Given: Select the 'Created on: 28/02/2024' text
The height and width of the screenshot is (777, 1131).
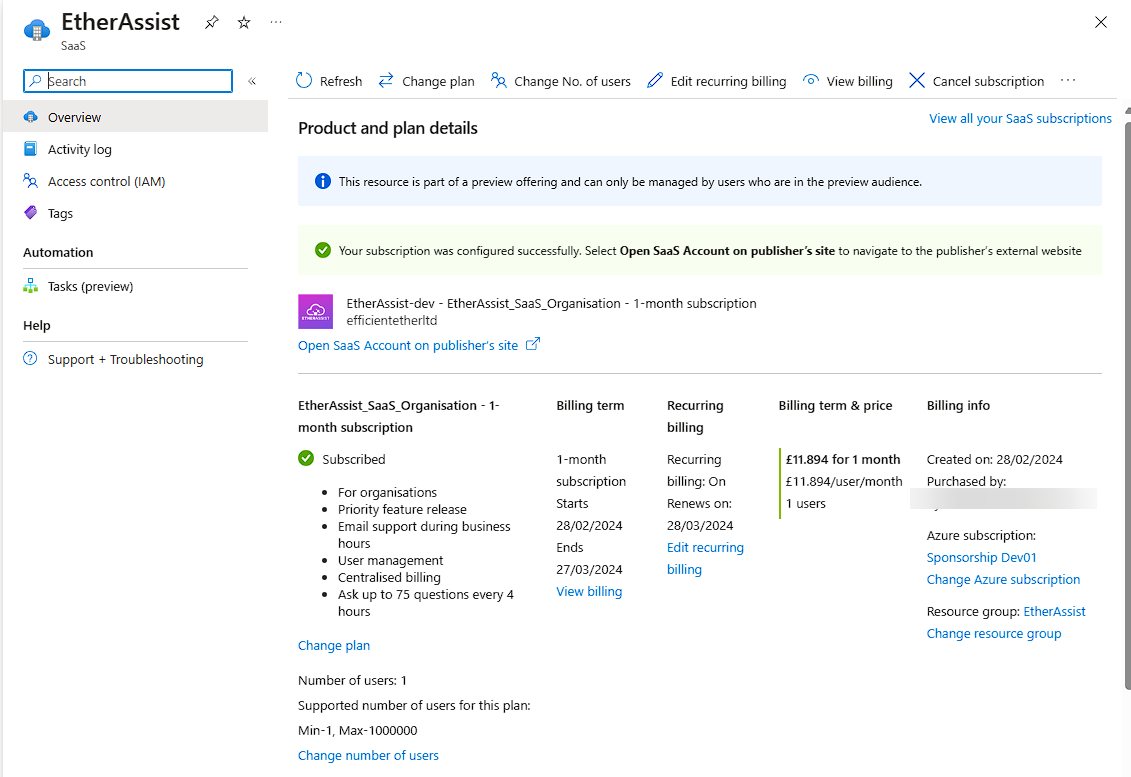Looking at the screenshot, I should pos(995,460).
